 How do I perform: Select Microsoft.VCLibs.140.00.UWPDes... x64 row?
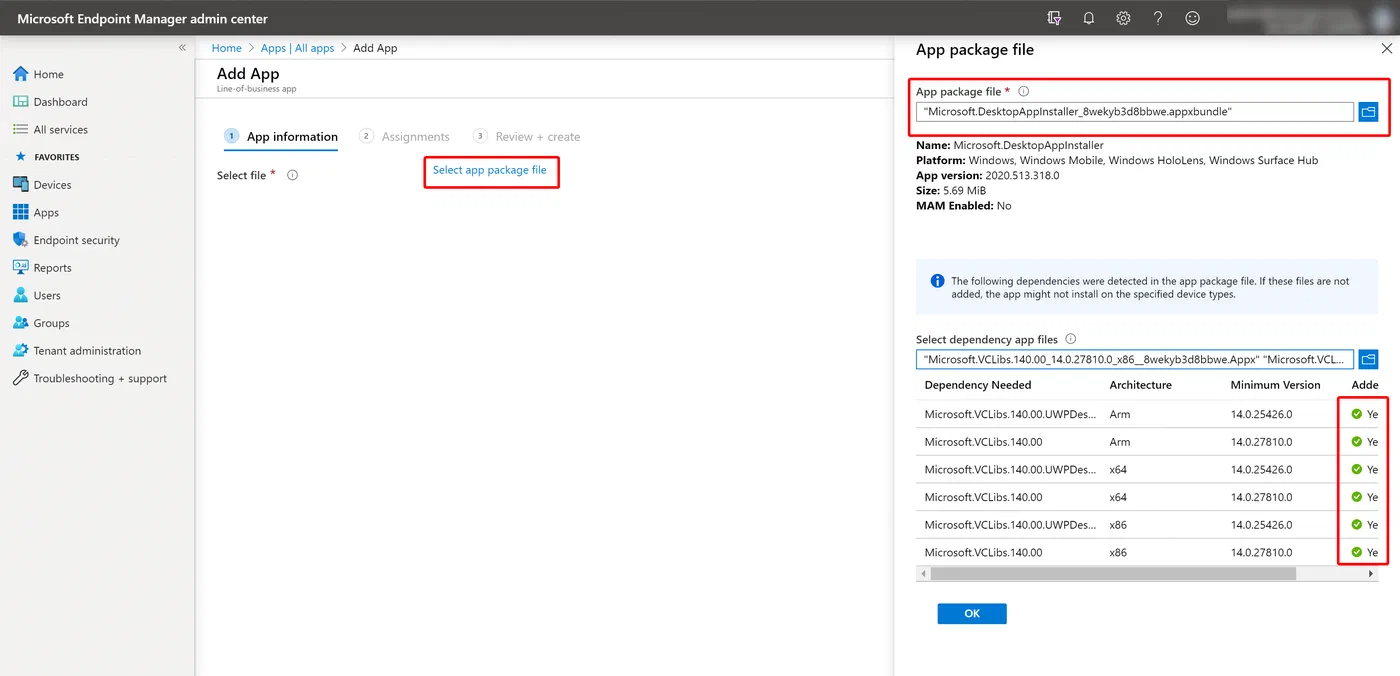[x=1147, y=469]
